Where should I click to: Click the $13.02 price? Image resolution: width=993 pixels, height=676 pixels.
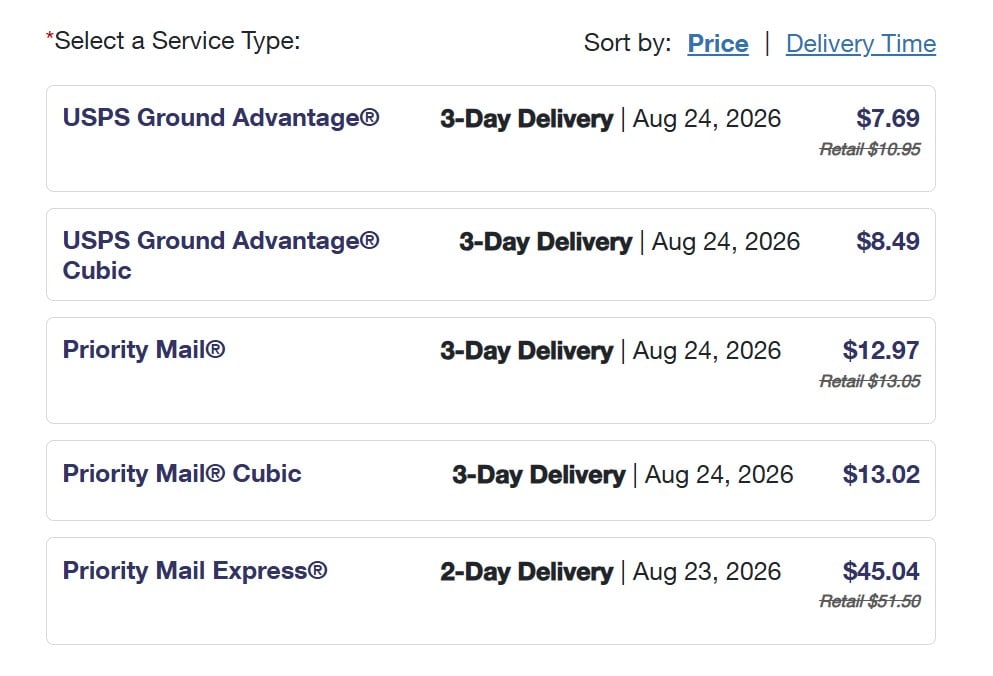coord(881,474)
